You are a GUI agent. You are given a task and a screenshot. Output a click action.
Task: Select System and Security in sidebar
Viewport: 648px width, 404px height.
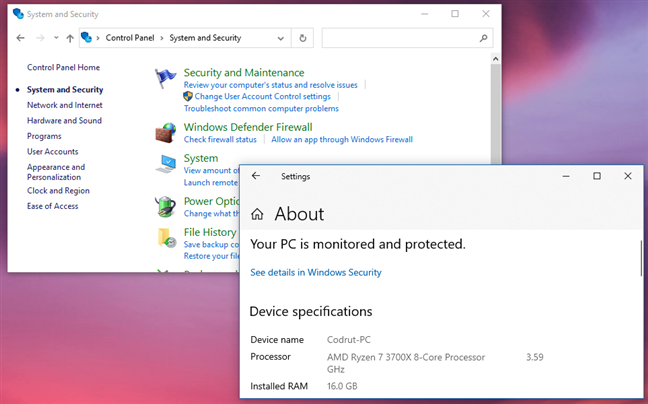point(65,90)
